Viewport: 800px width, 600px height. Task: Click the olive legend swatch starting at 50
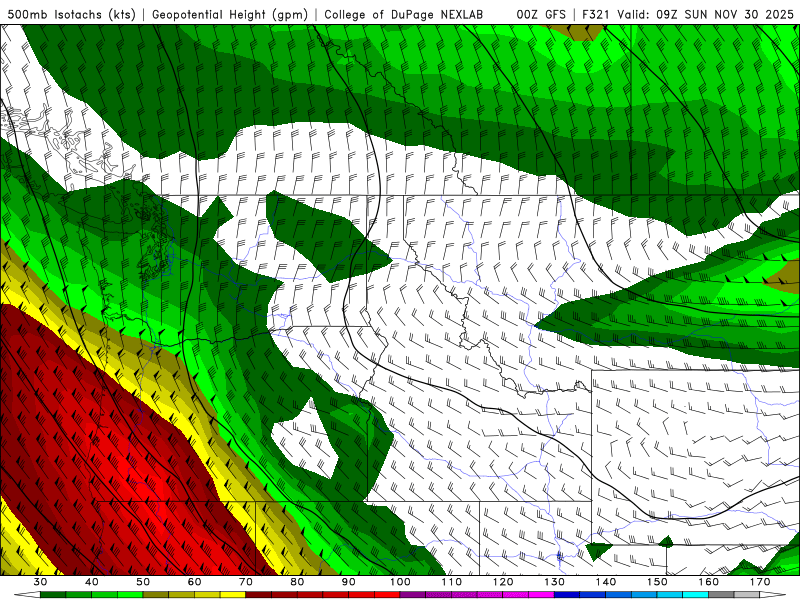point(156,594)
